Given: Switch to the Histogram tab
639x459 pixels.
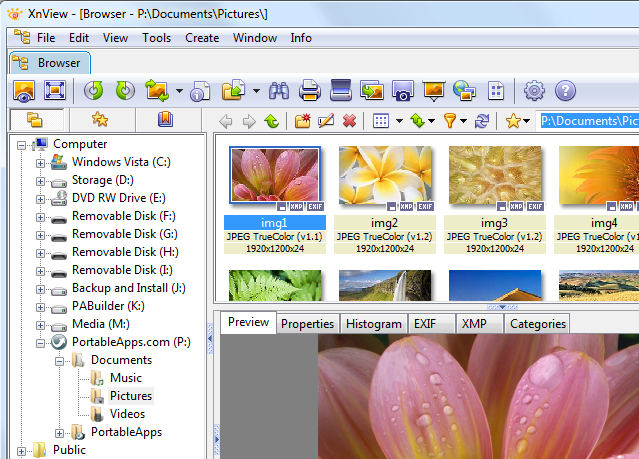Looking at the screenshot, I should pyautogui.click(x=374, y=324).
